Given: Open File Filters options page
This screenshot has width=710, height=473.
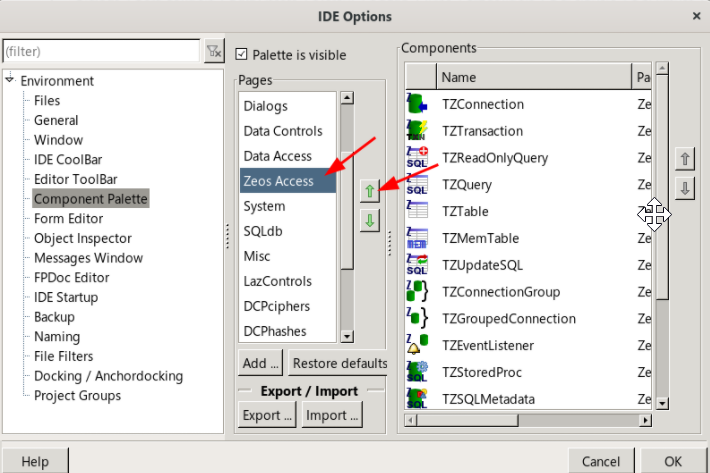Looking at the screenshot, I should [x=63, y=356].
